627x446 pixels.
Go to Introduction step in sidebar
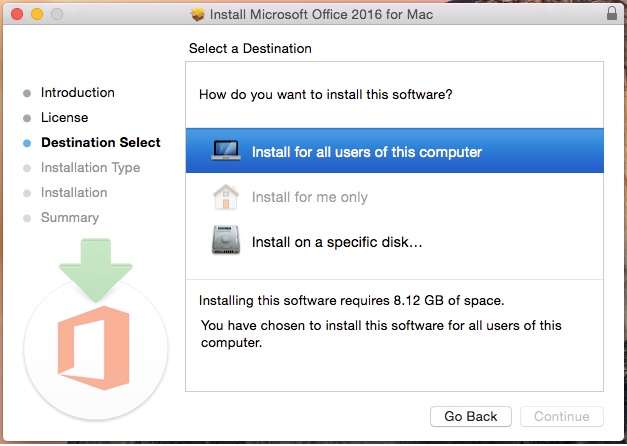[x=78, y=92]
